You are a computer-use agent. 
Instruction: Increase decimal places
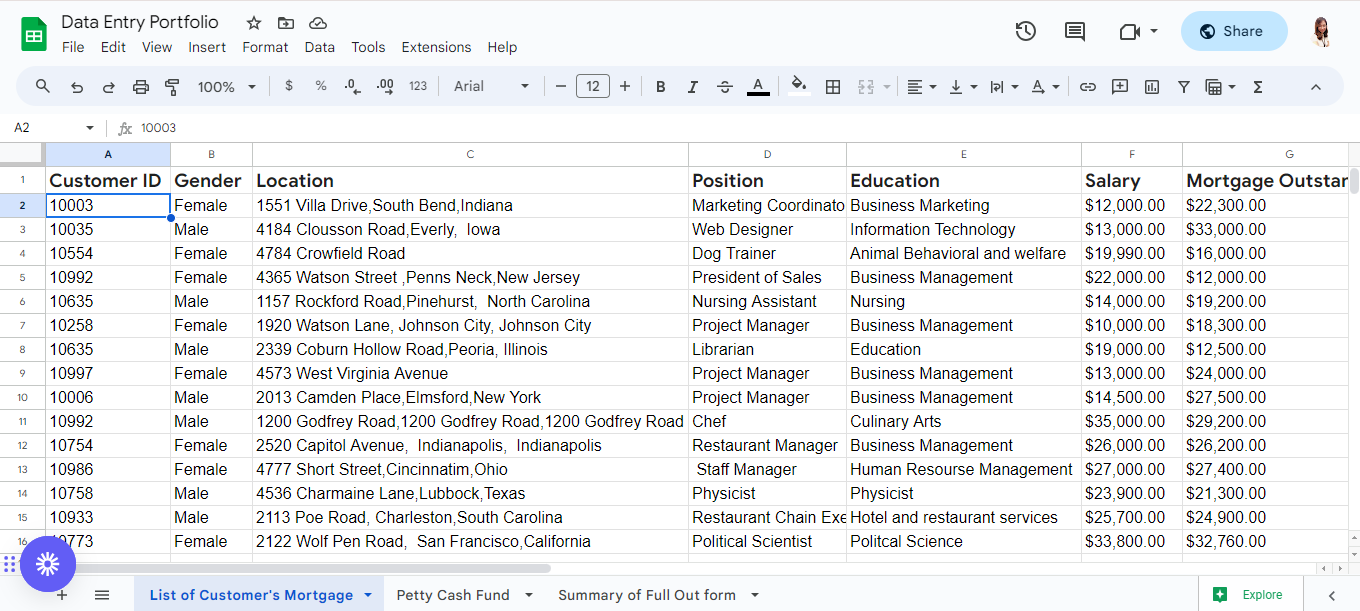[385, 87]
